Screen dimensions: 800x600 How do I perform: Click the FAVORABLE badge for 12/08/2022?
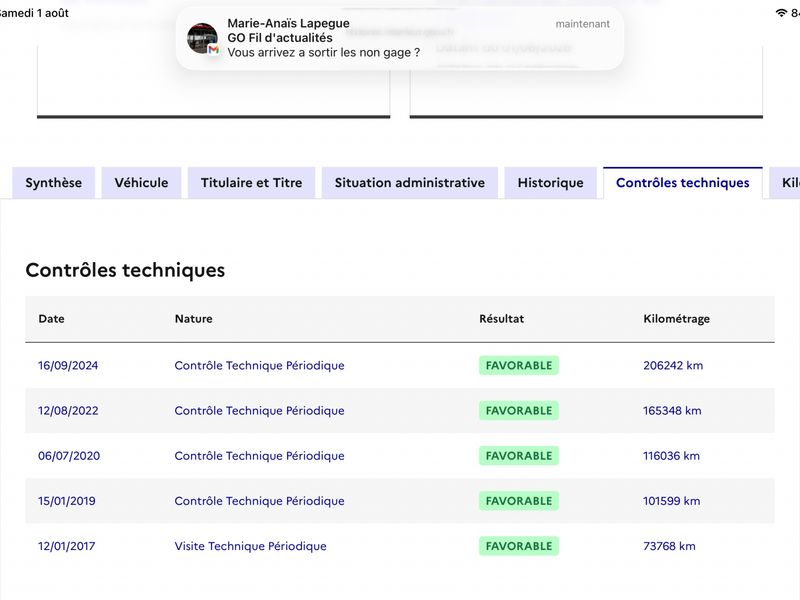click(x=519, y=411)
